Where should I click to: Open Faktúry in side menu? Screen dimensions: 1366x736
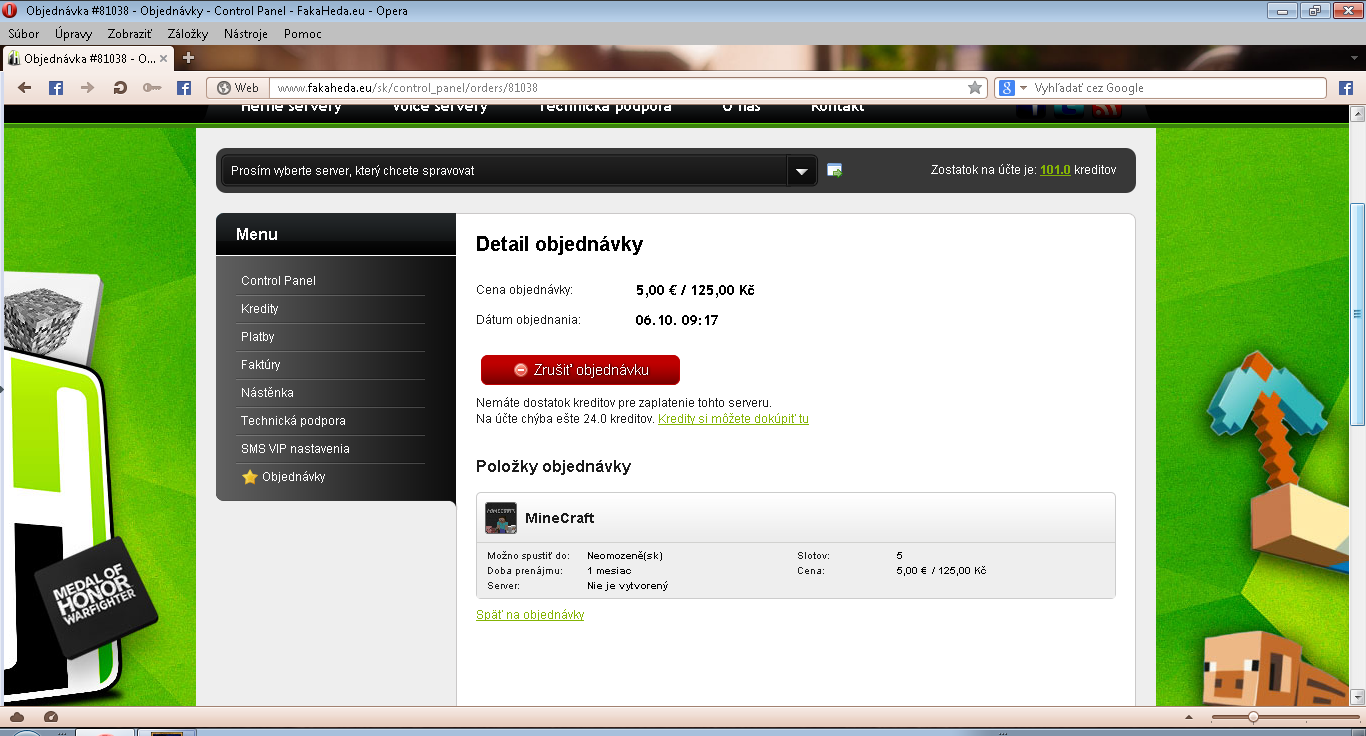[261, 365]
